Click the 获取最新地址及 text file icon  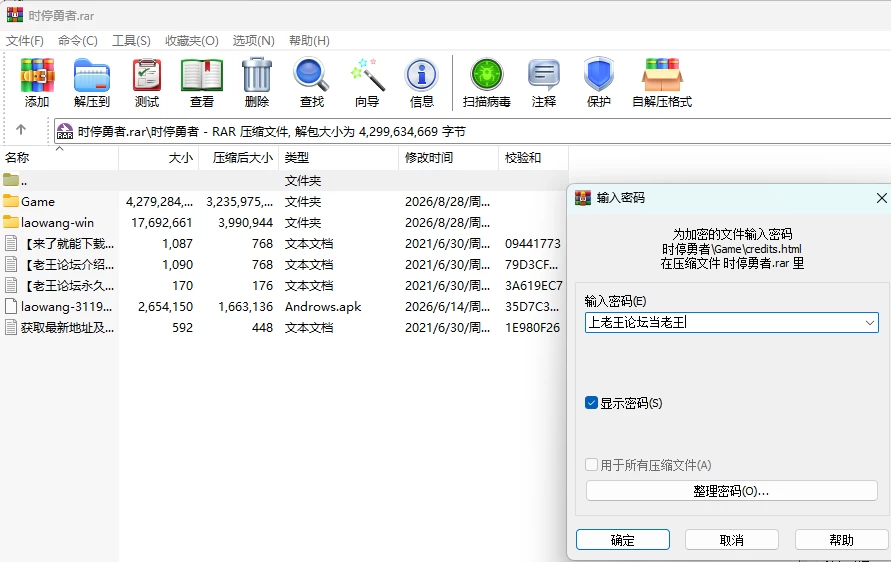pos(11,327)
